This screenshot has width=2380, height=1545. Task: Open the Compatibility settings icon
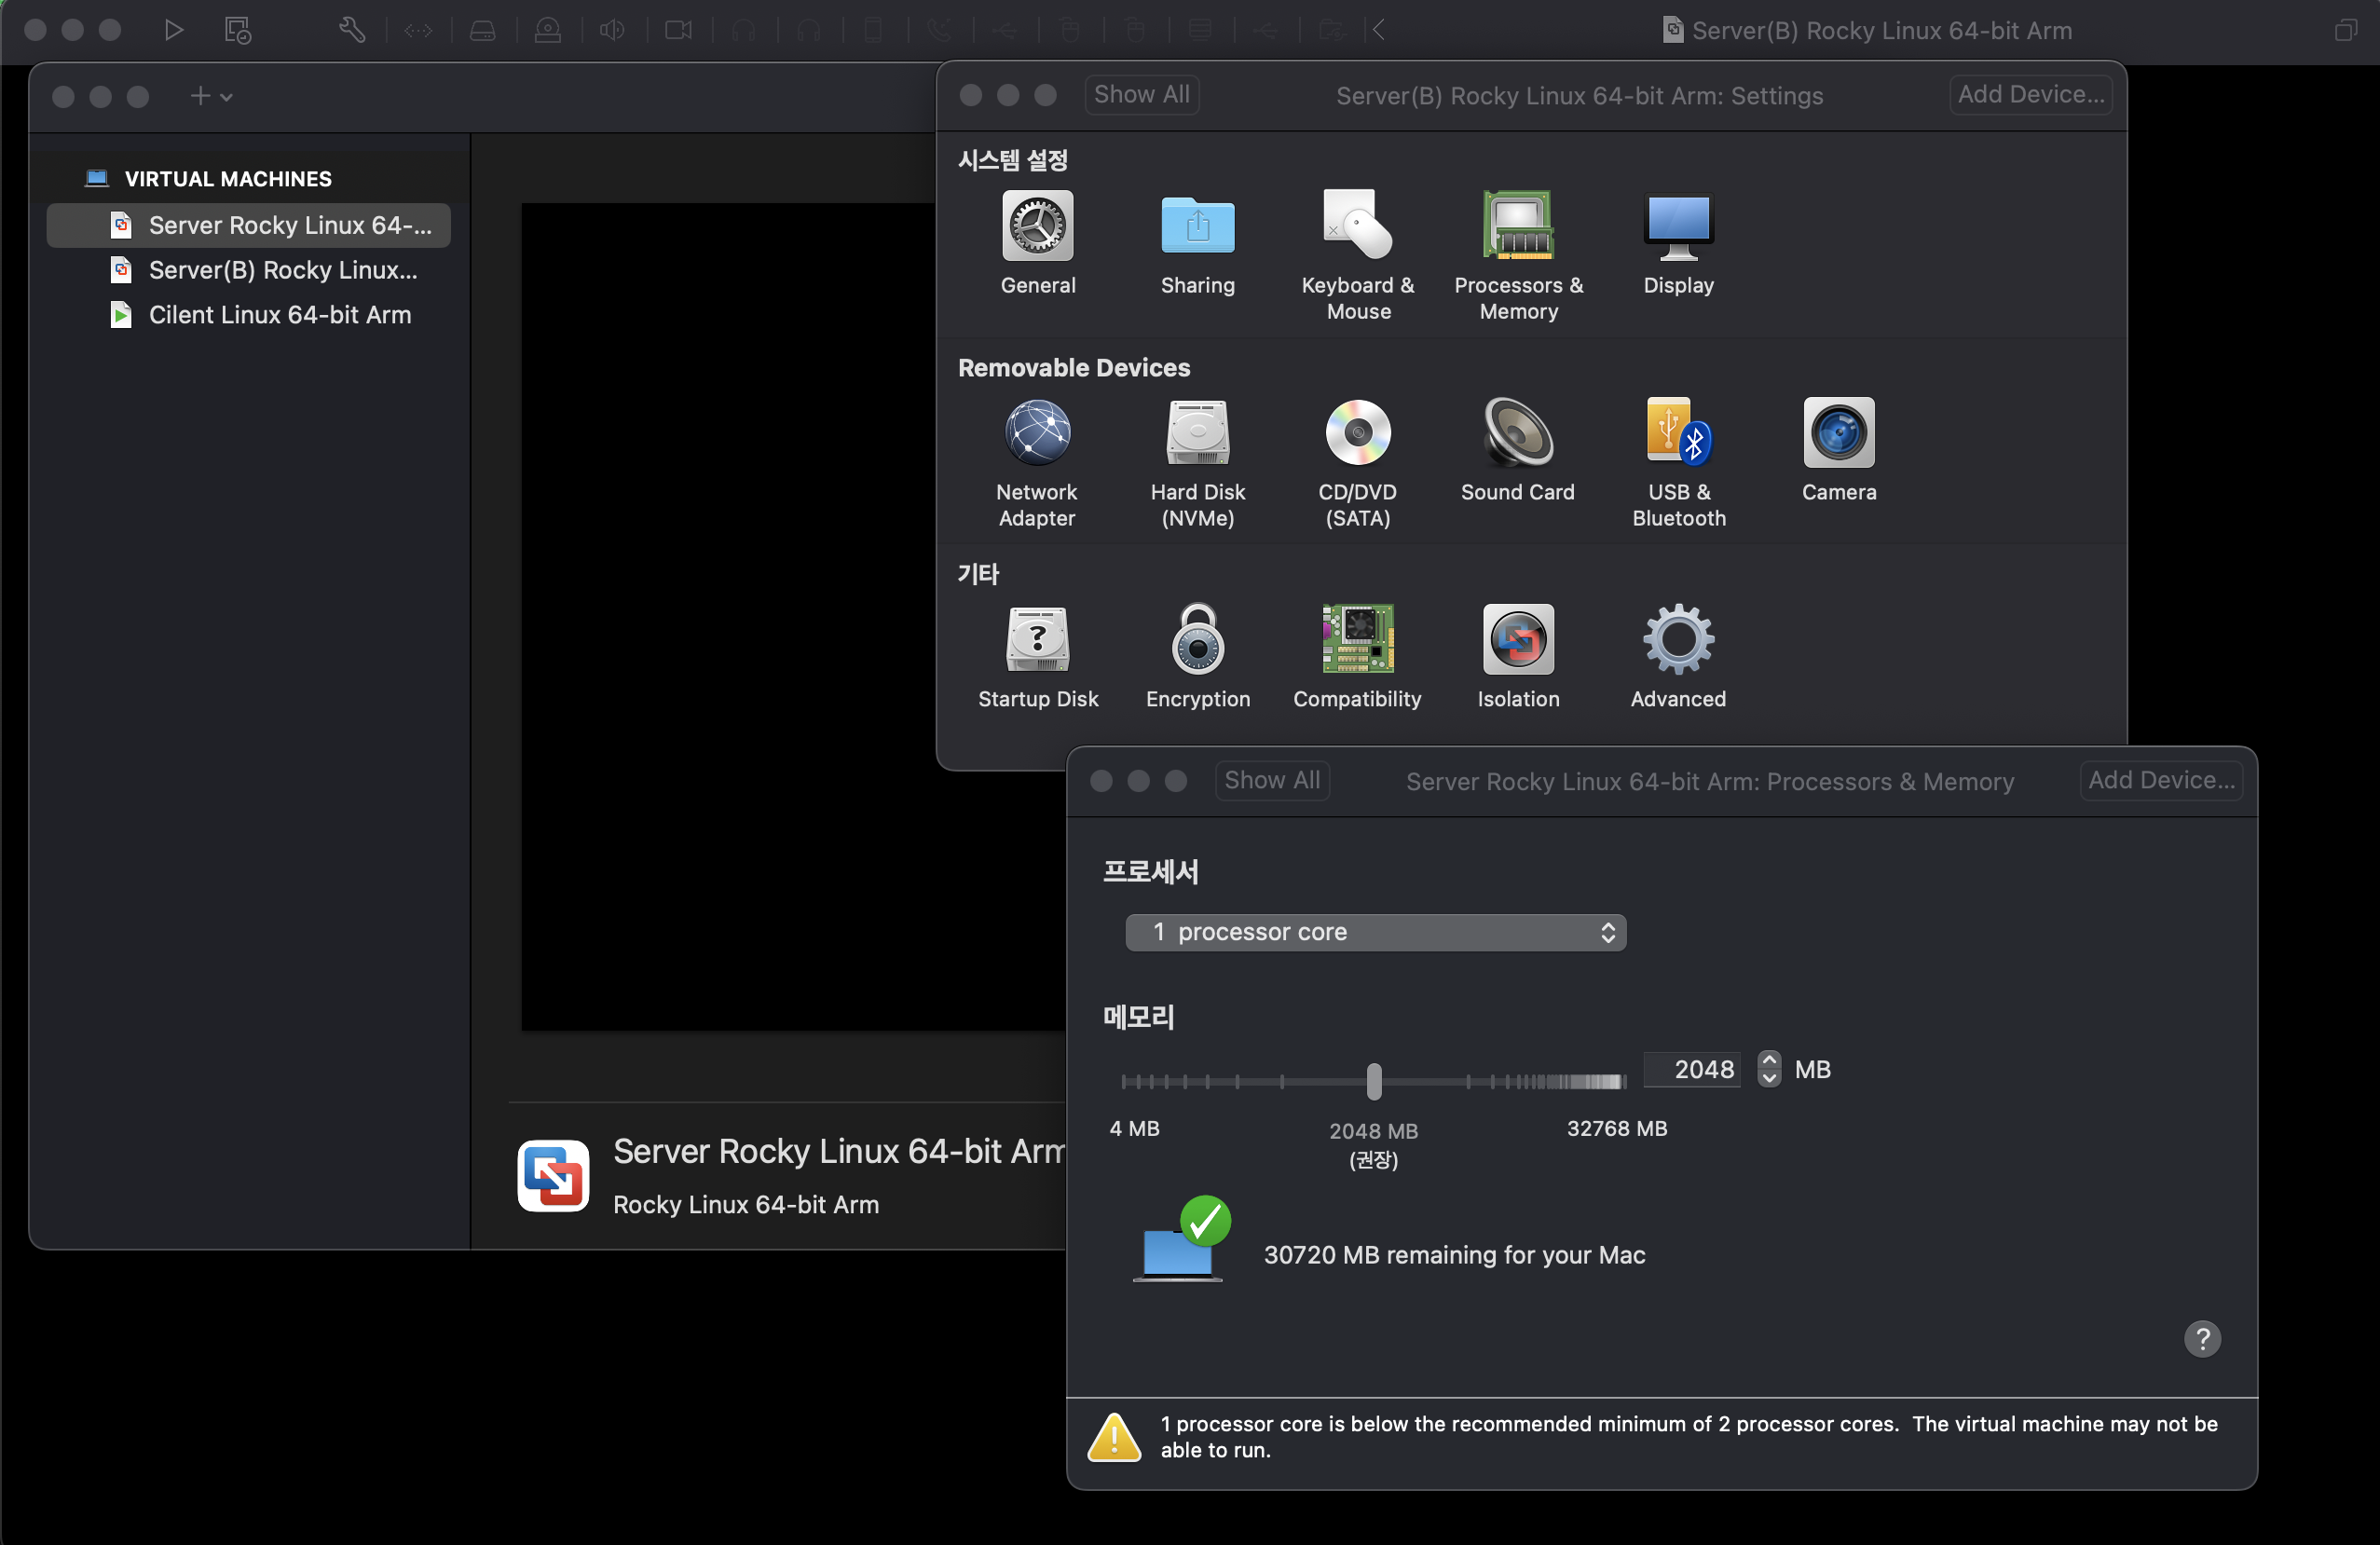1357,640
